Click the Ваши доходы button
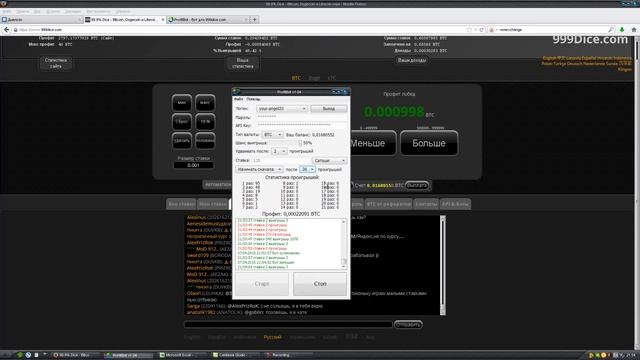The image size is (640, 360). [x=412, y=60]
